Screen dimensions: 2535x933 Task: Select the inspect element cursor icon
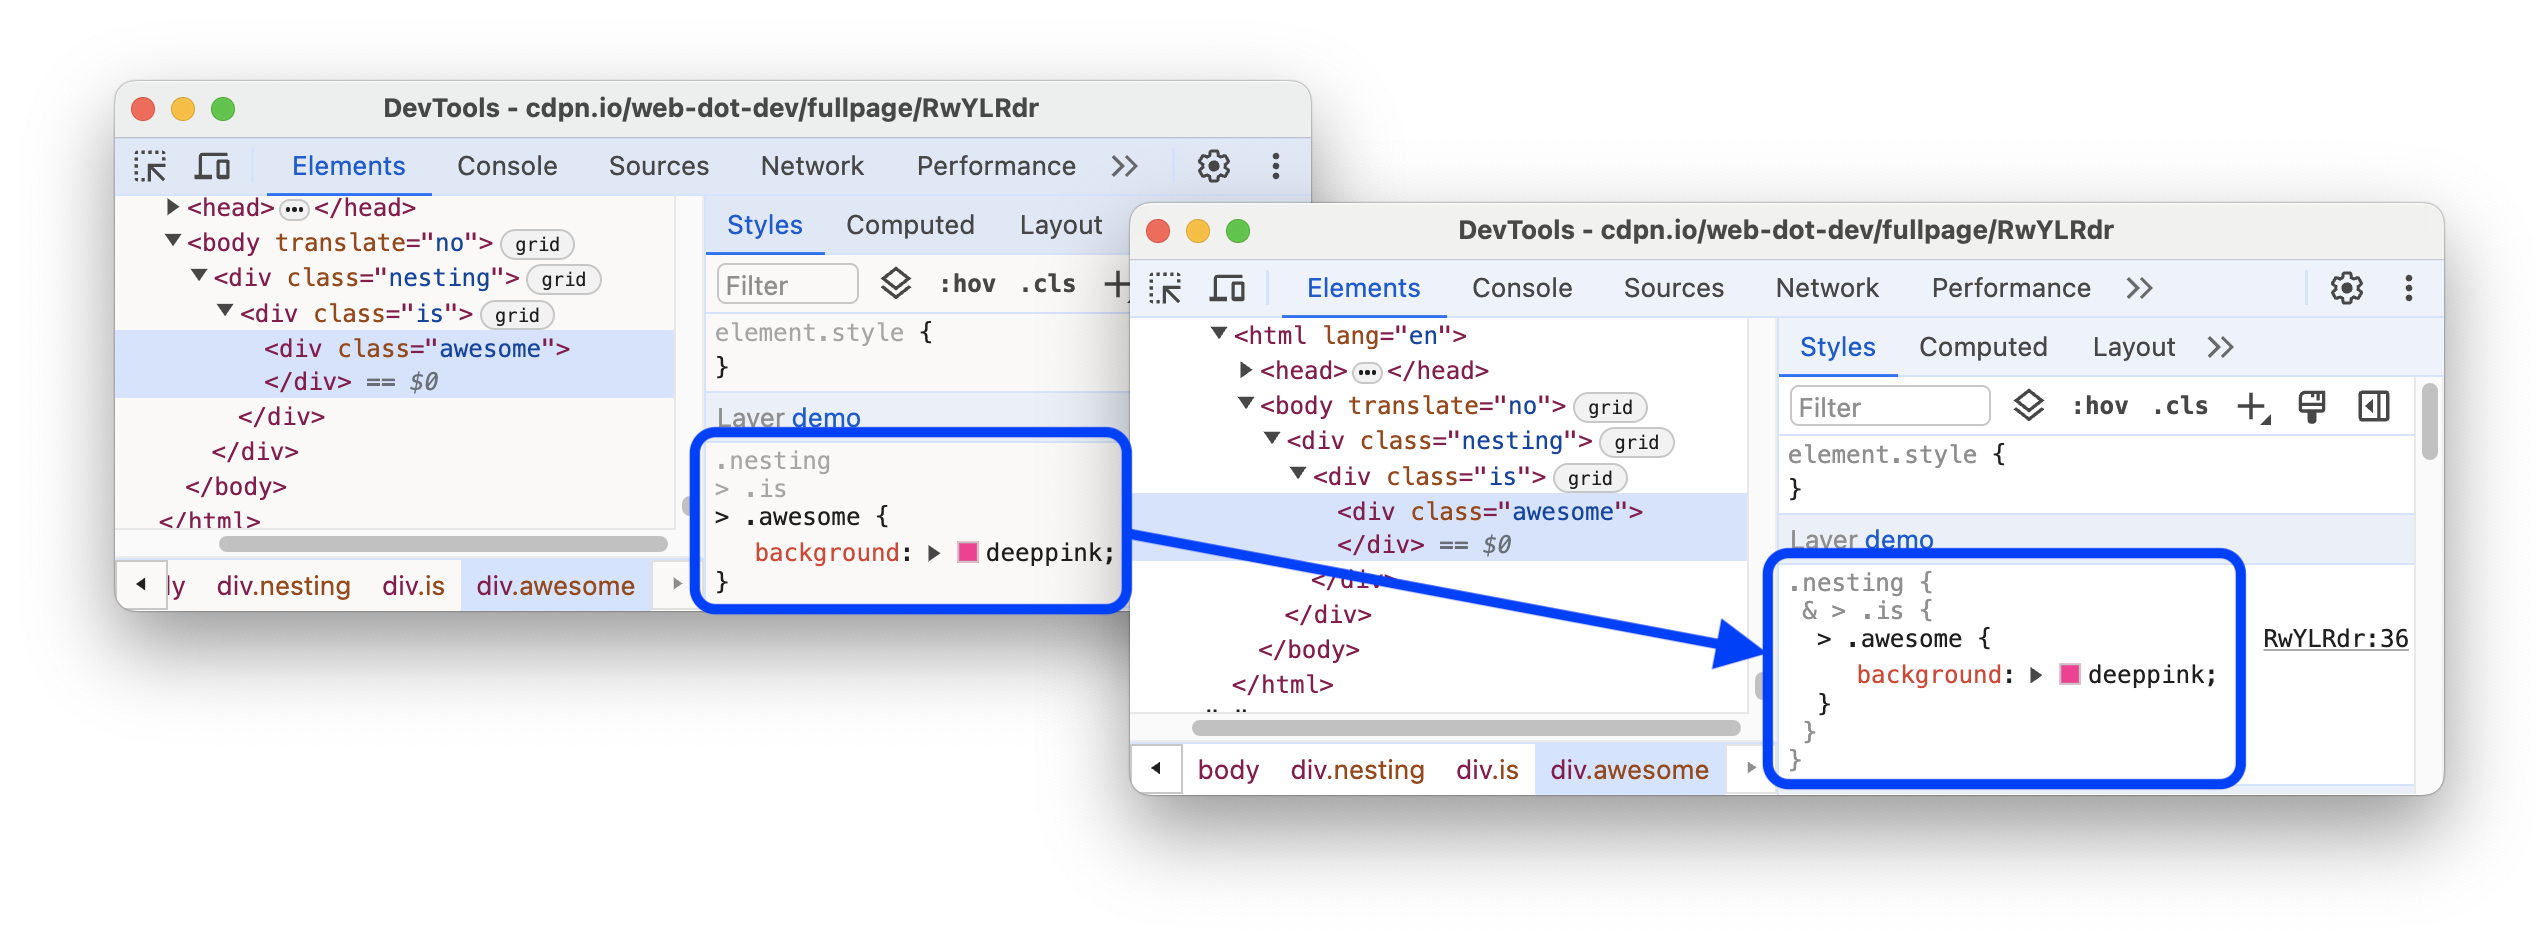pos(1167,288)
